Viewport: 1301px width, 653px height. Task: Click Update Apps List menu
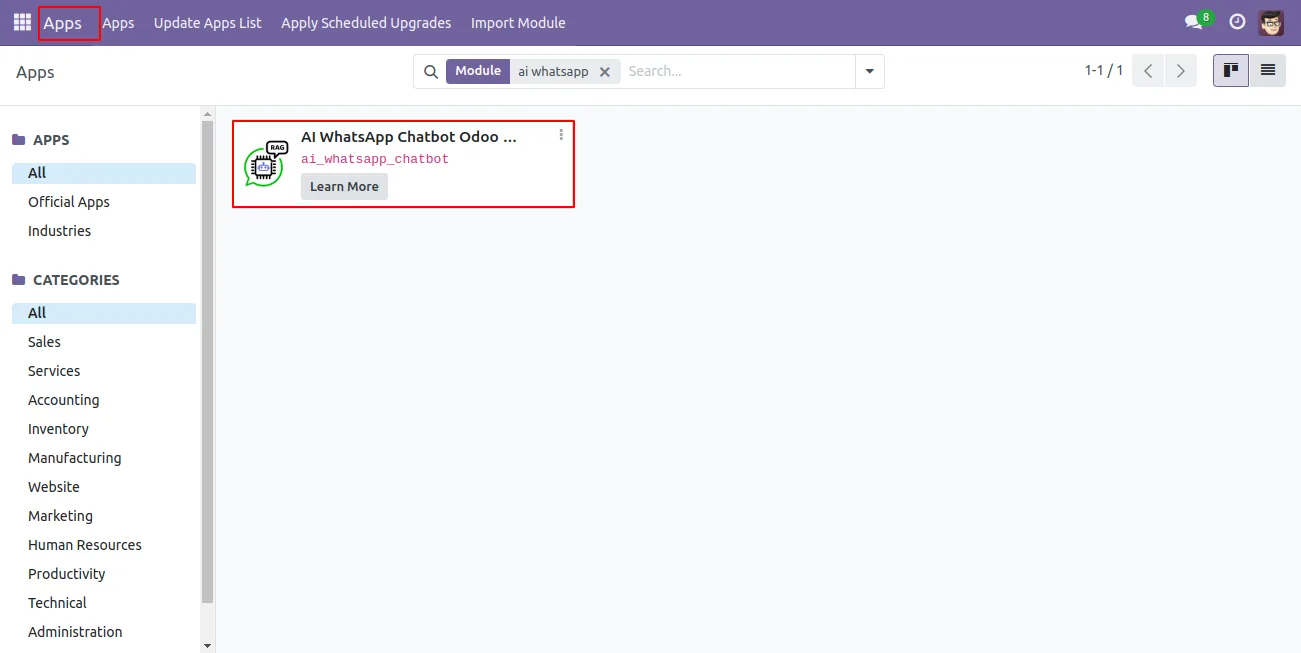208,23
